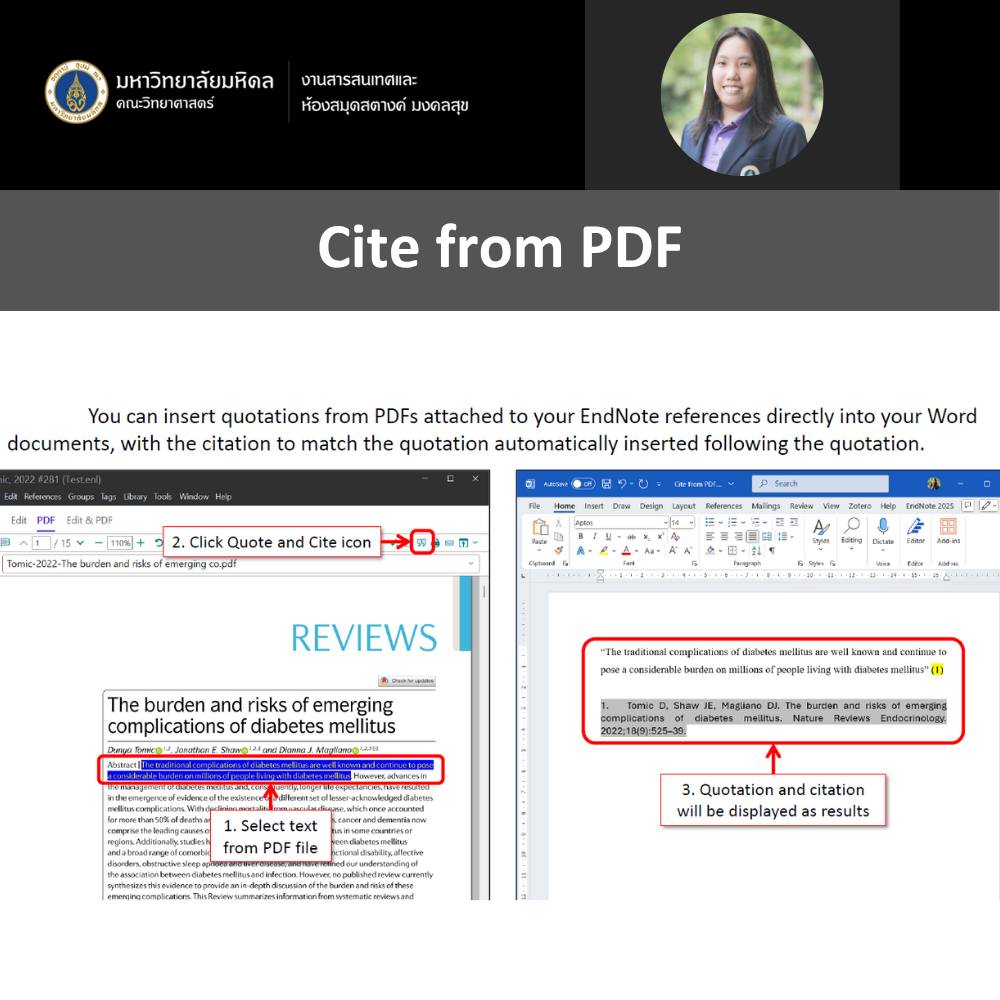The image size is (1000, 1000).
Task: Click the Justify alignment button
Action: (751, 536)
